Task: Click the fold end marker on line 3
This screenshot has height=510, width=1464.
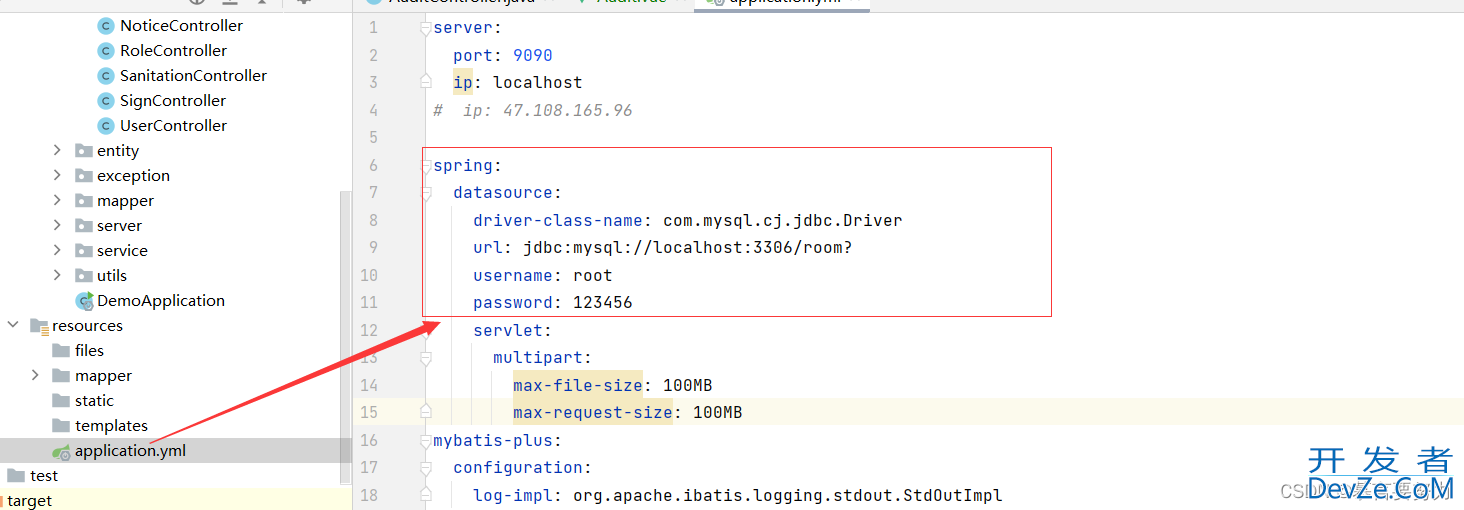Action: [426, 81]
